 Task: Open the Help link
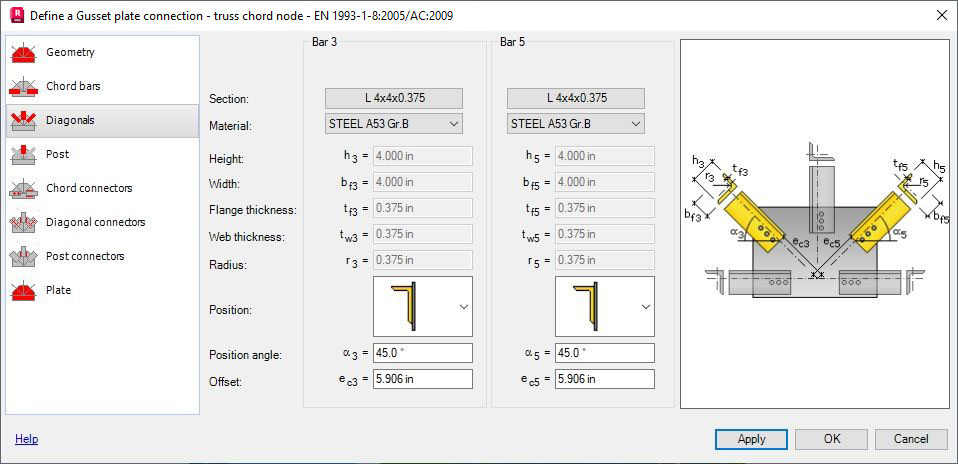26,439
